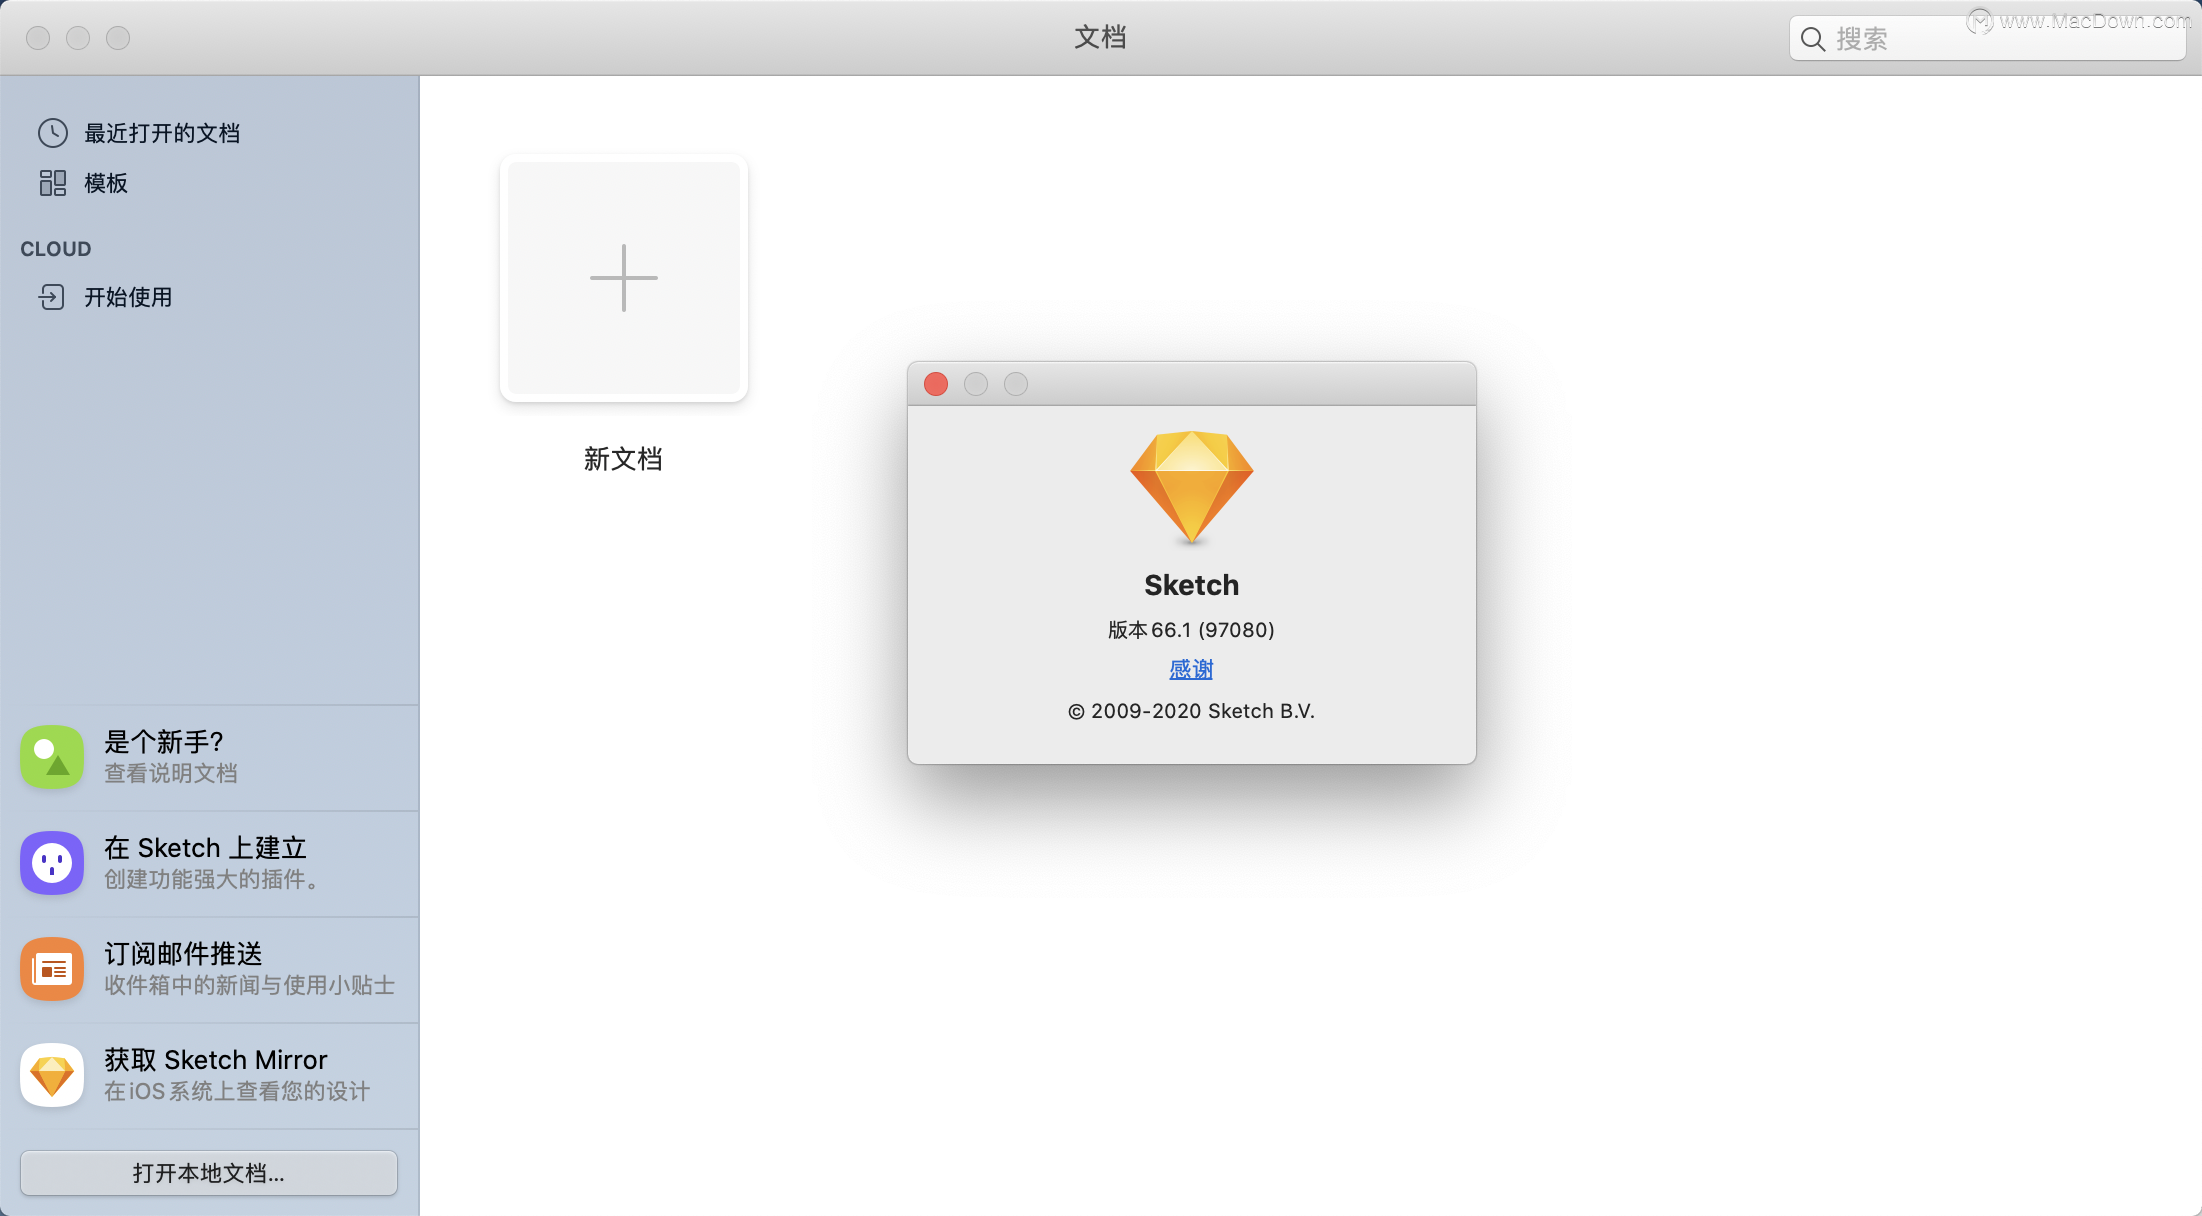
Task: Click the 文档 window title
Action: (1100, 38)
